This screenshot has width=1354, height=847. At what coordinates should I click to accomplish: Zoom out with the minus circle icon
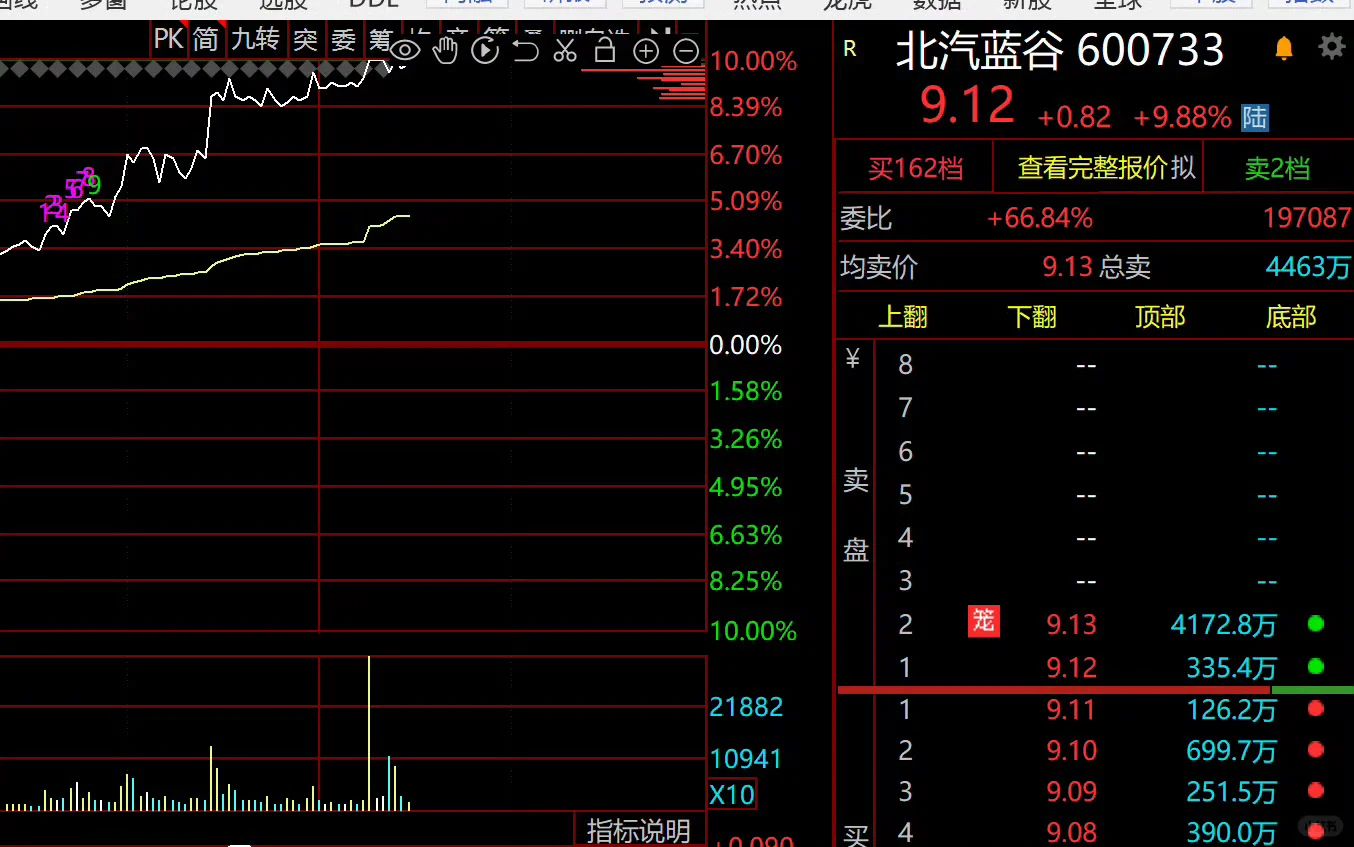click(686, 50)
